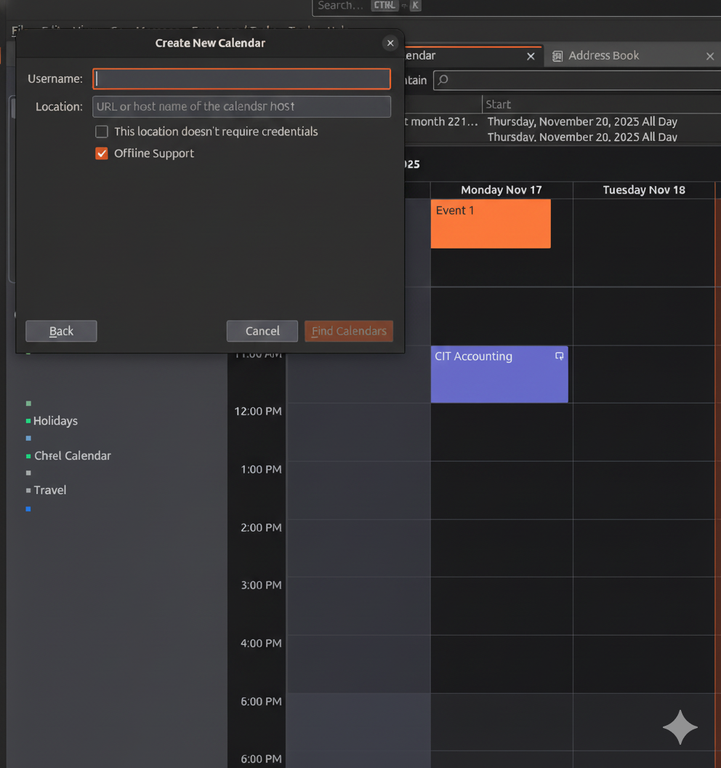Uncheck the Offline Support checkbox
Viewport: 721px width, 768px height.
pos(101,154)
